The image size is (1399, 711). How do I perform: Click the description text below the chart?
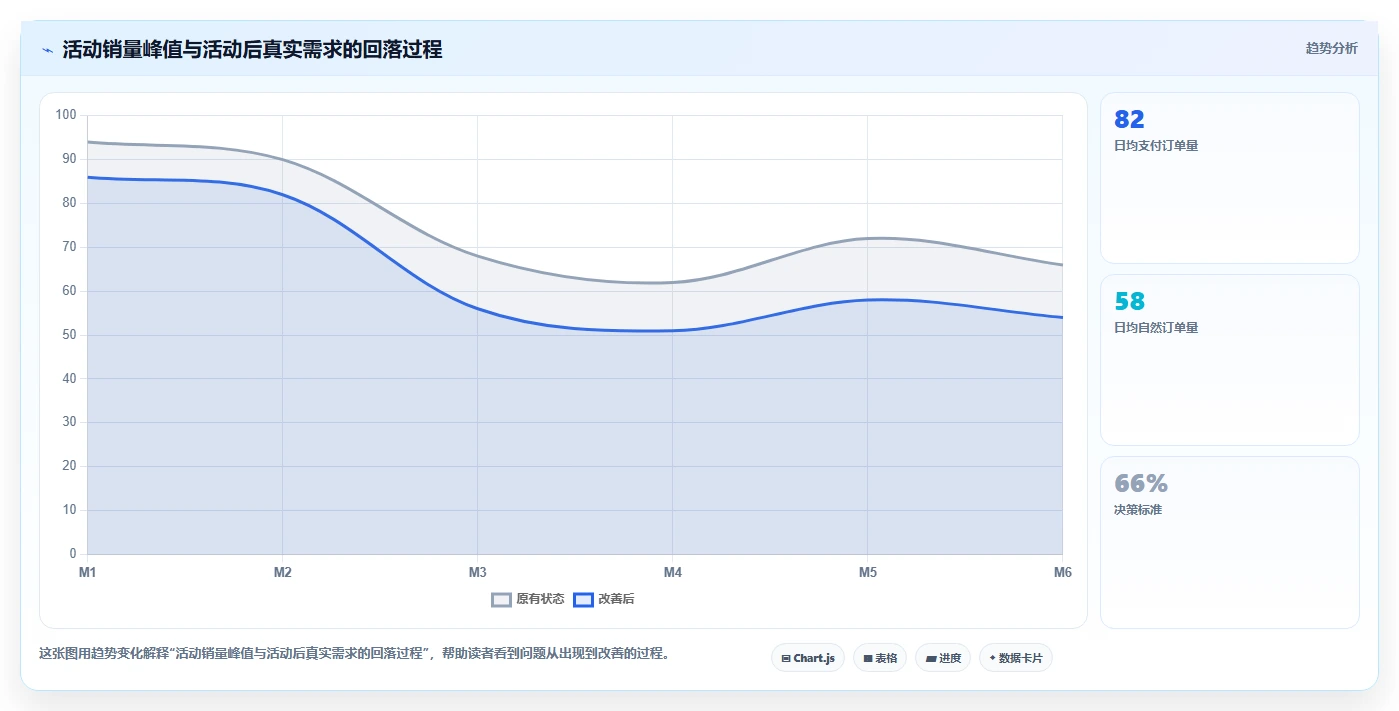(354, 654)
